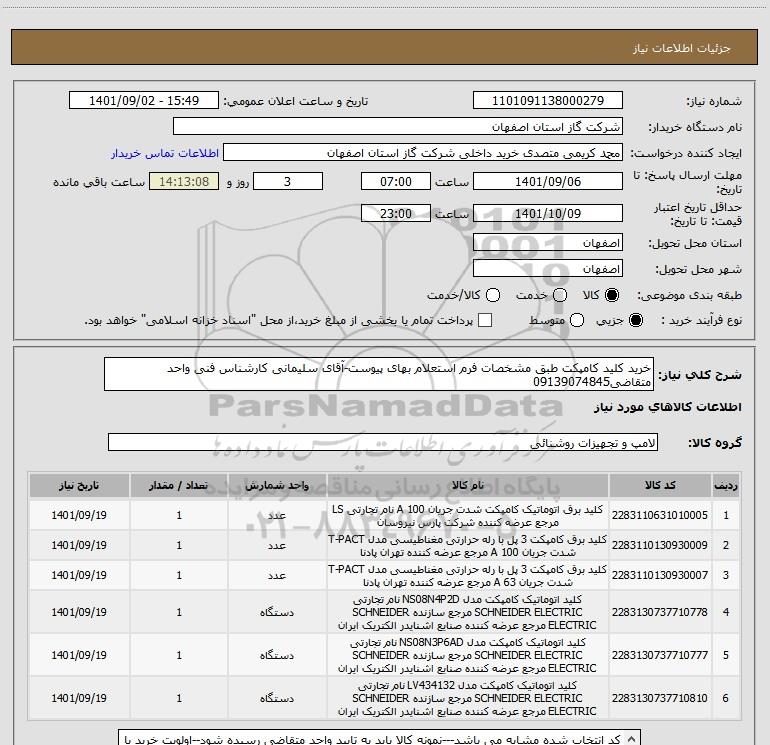Click the remaining days field showing 3
Screen dimensions: 770x745
pos(288,182)
